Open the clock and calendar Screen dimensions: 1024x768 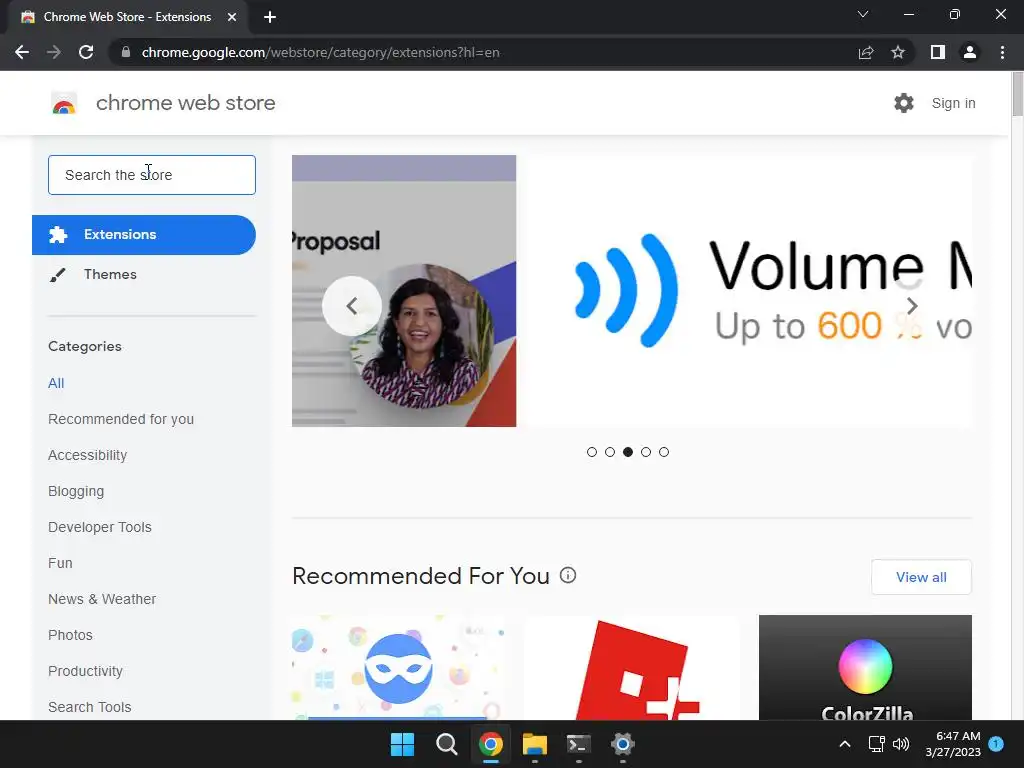coord(953,744)
